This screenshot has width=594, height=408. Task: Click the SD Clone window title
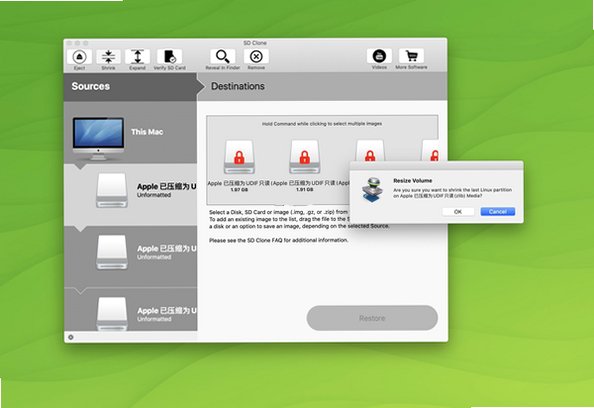click(255, 43)
